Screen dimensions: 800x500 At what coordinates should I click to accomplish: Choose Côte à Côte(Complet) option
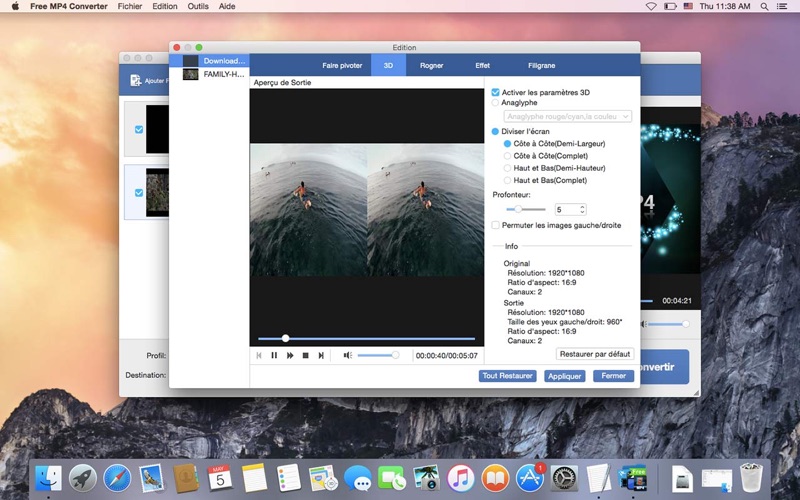tap(507, 156)
